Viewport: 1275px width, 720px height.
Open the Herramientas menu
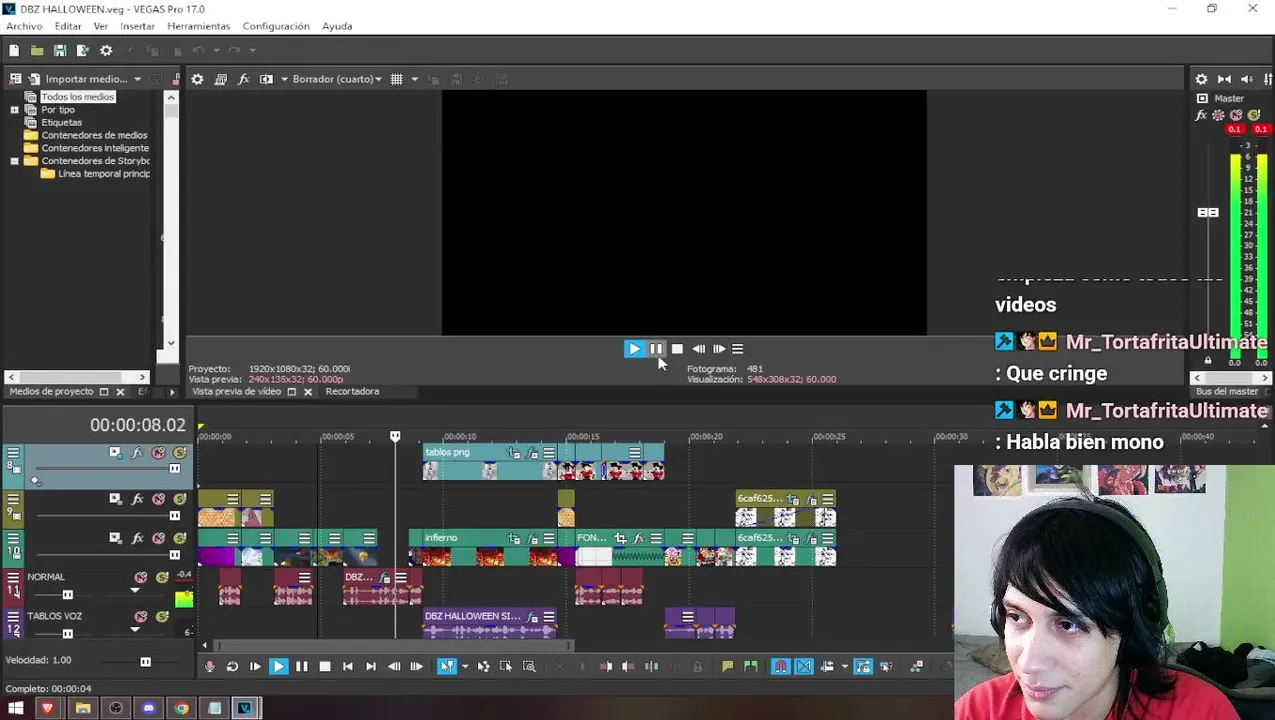click(x=198, y=26)
